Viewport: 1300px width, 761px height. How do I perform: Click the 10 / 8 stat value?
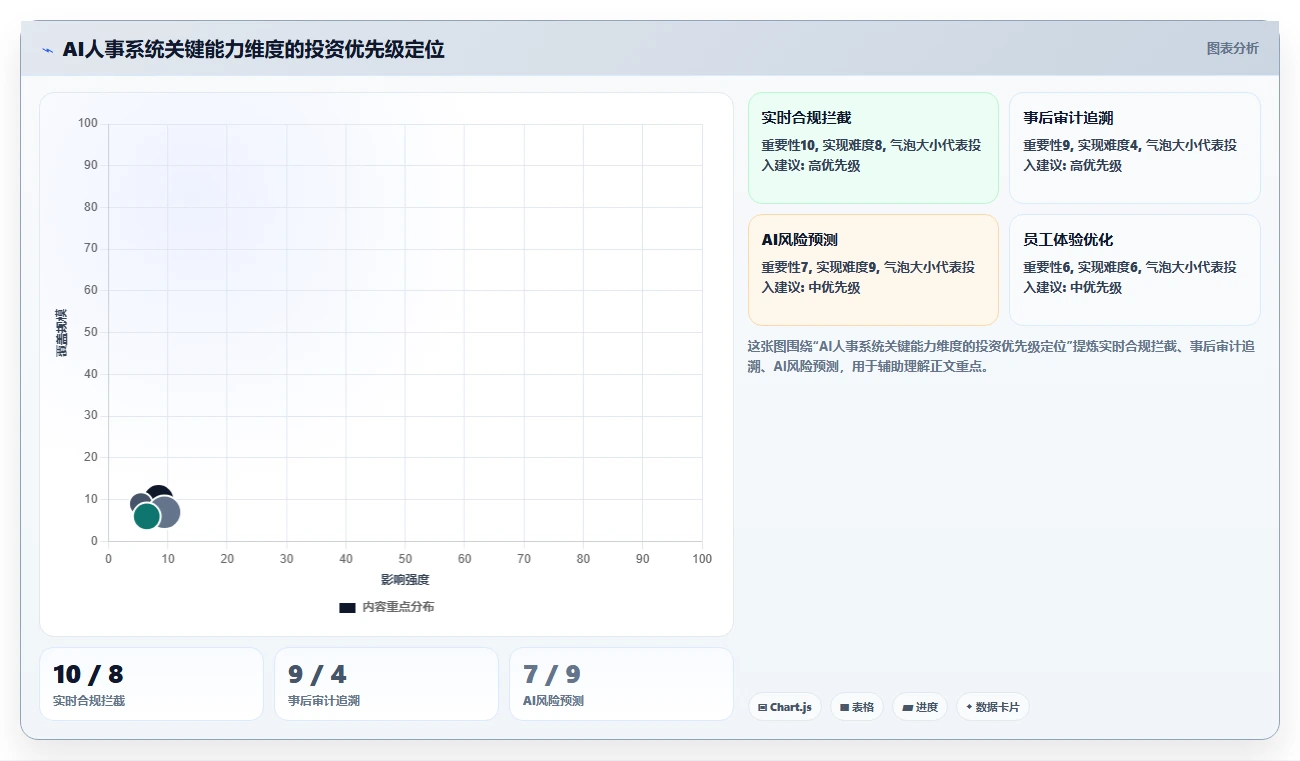88,675
